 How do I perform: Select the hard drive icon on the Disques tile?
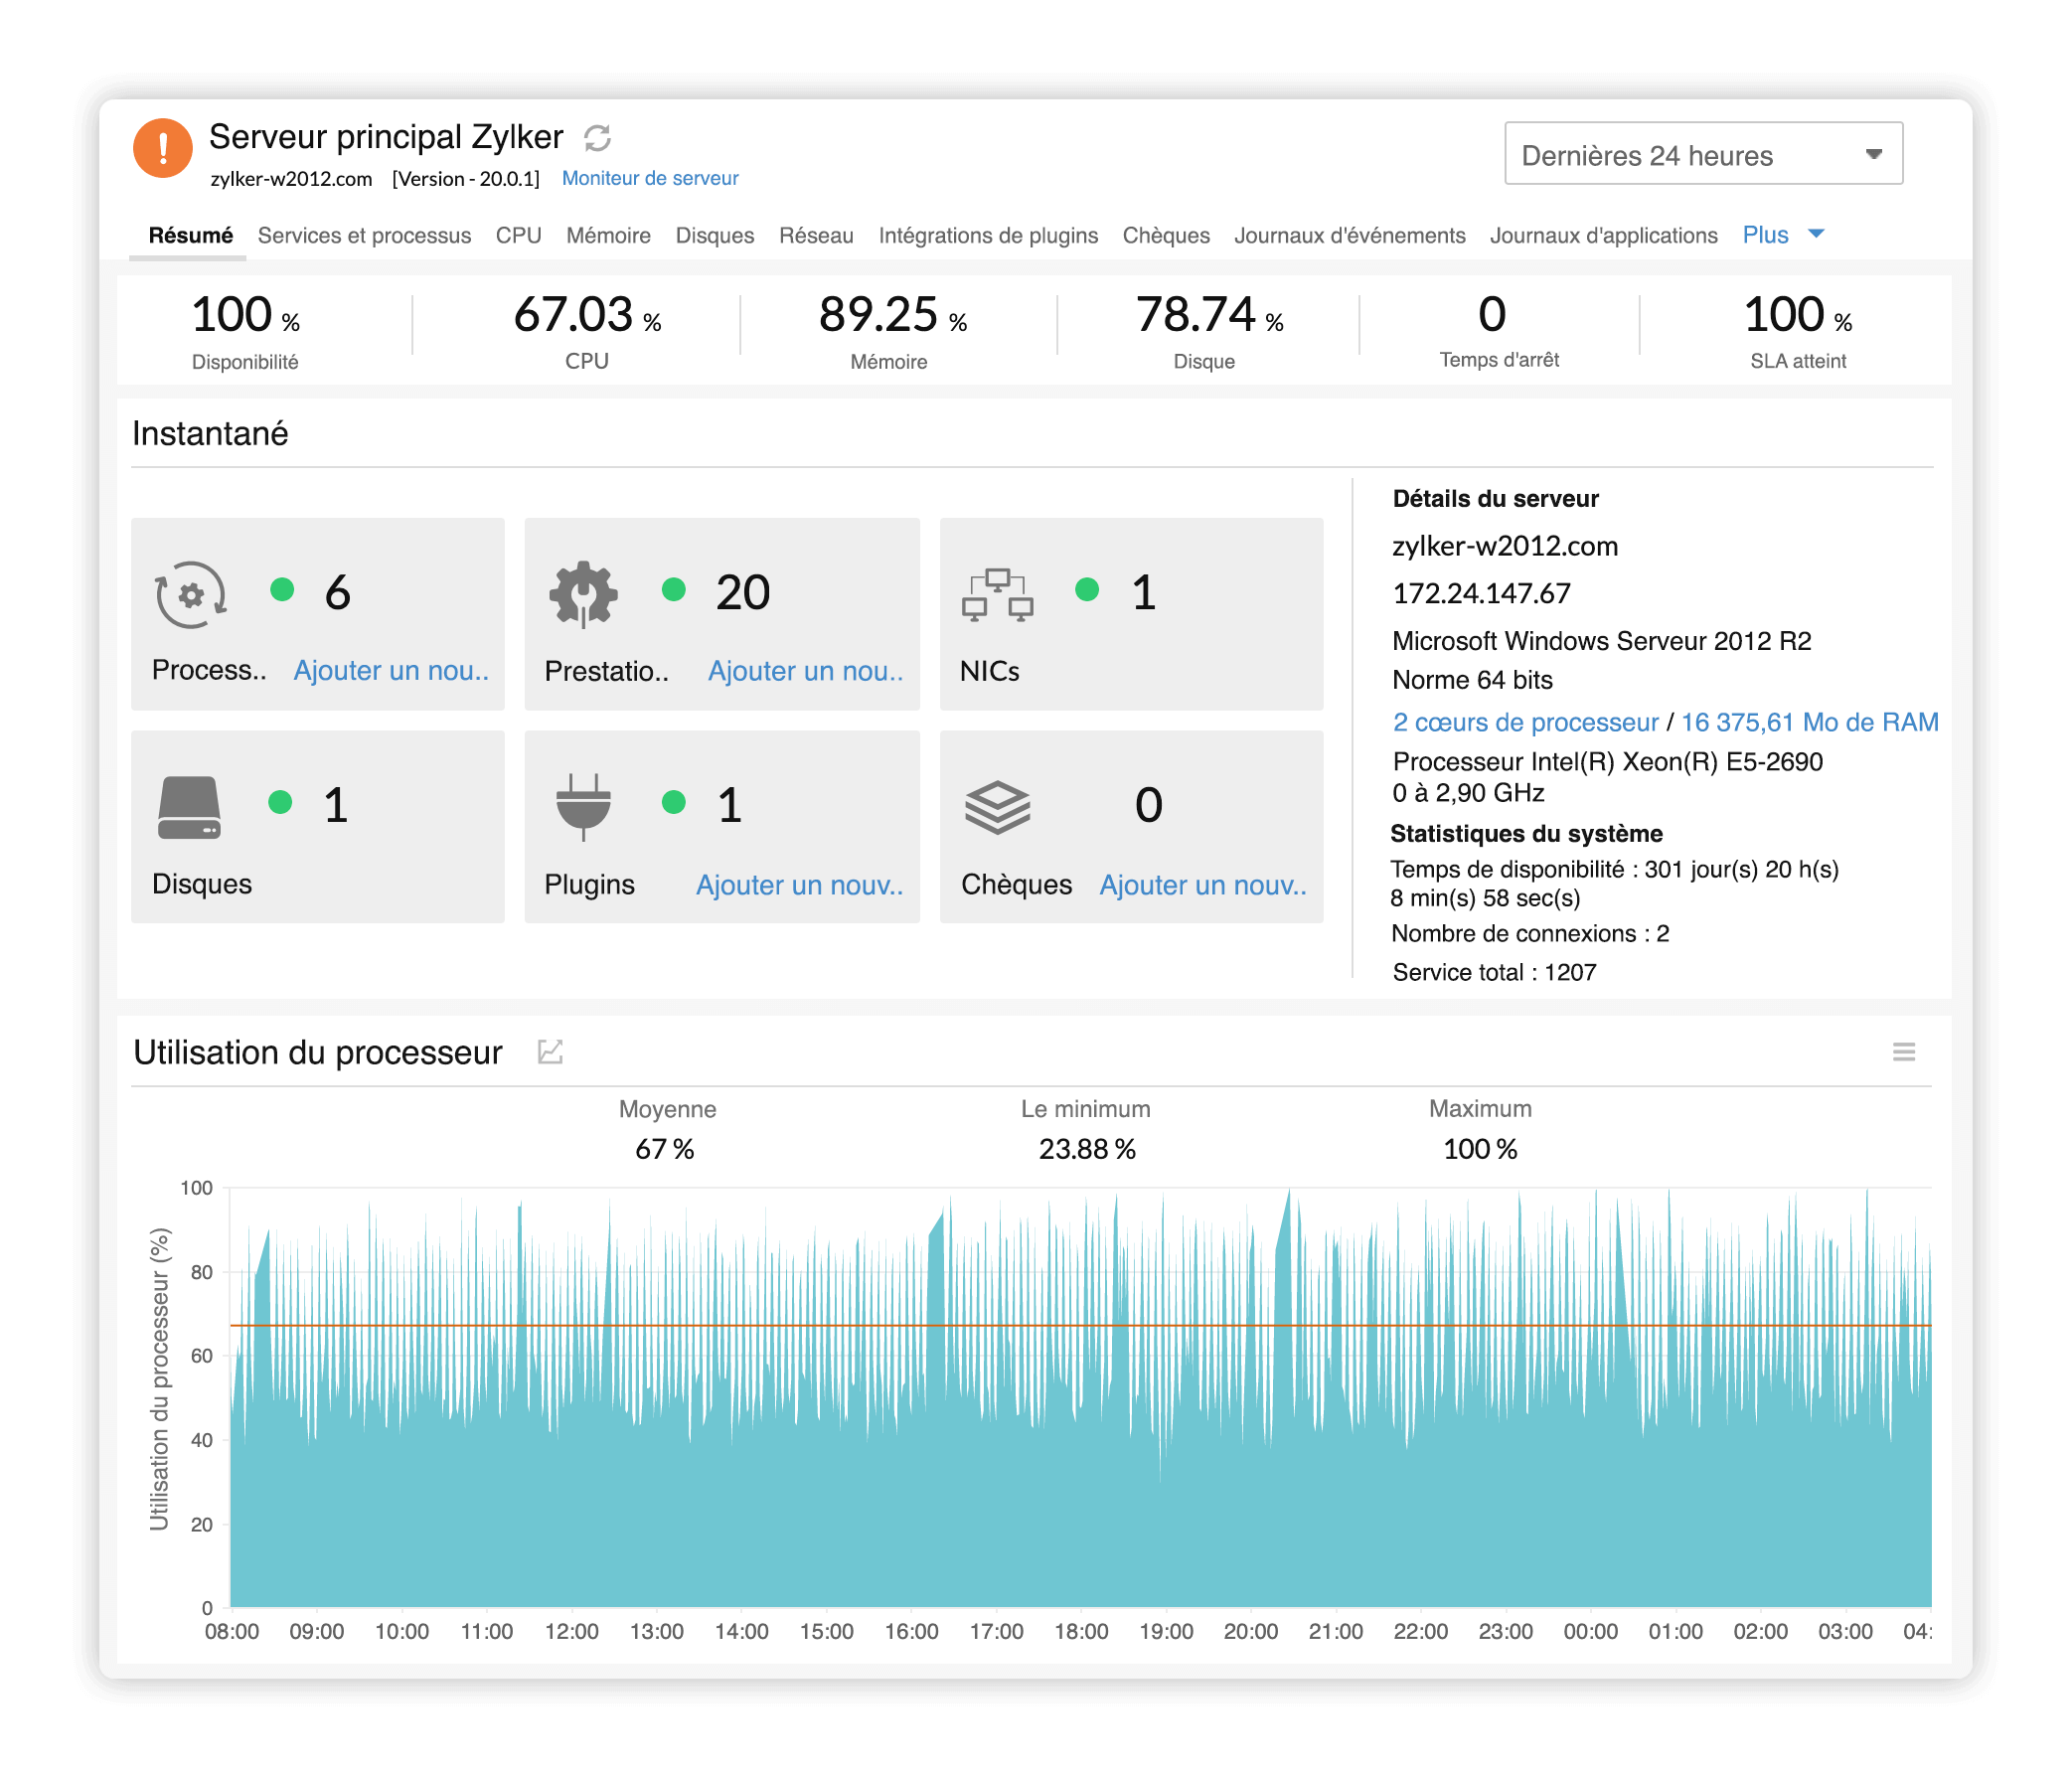(x=188, y=808)
